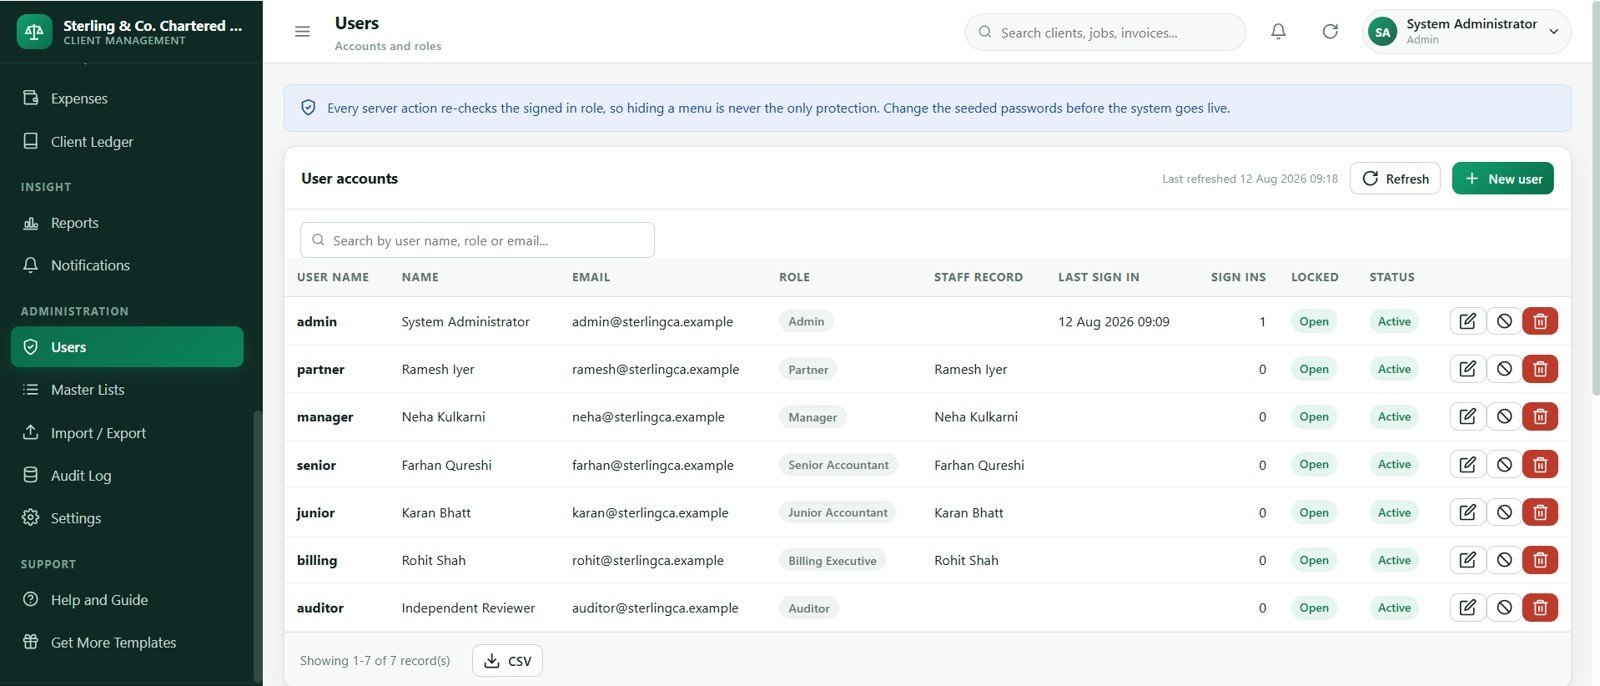Click the Open lock badge for auditor
The width and height of the screenshot is (1600, 686).
coord(1314,608)
